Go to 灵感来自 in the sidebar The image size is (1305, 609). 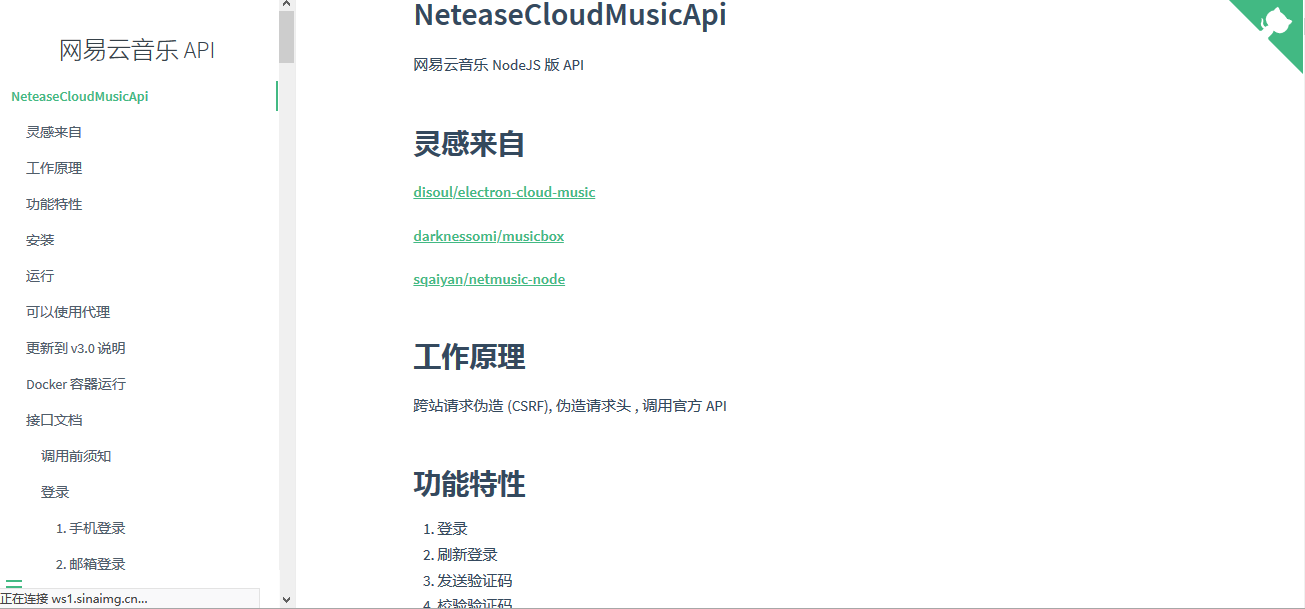pos(54,132)
